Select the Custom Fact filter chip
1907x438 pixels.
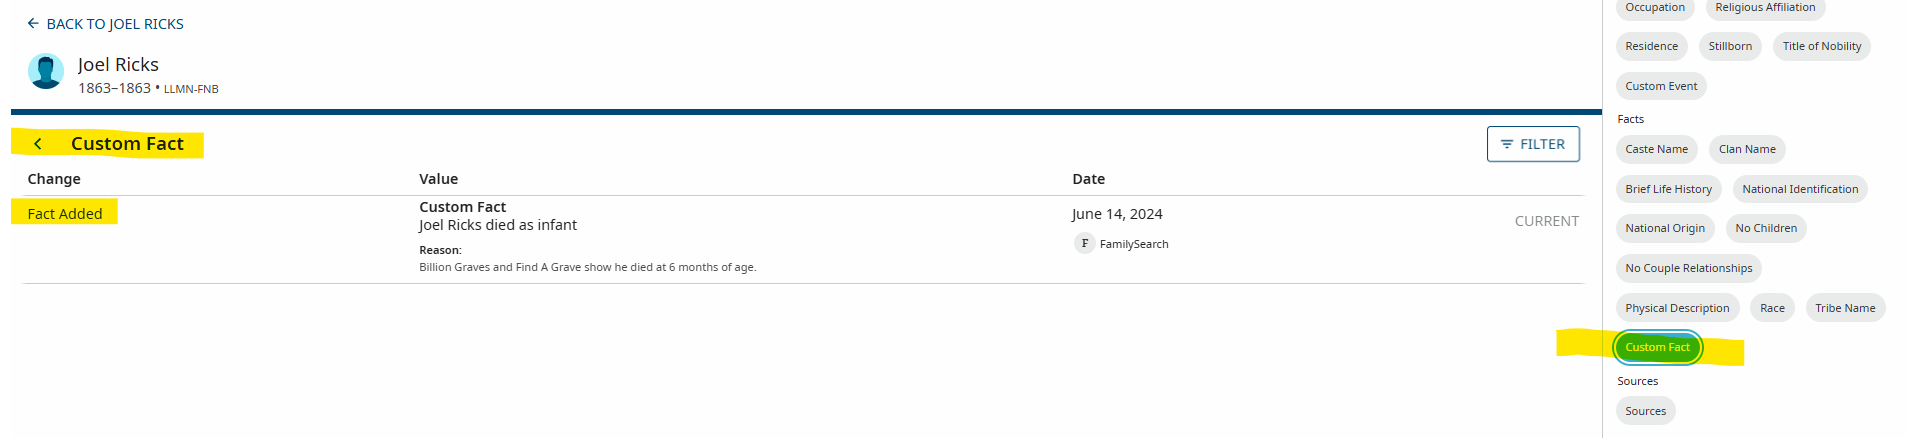point(1657,347)
